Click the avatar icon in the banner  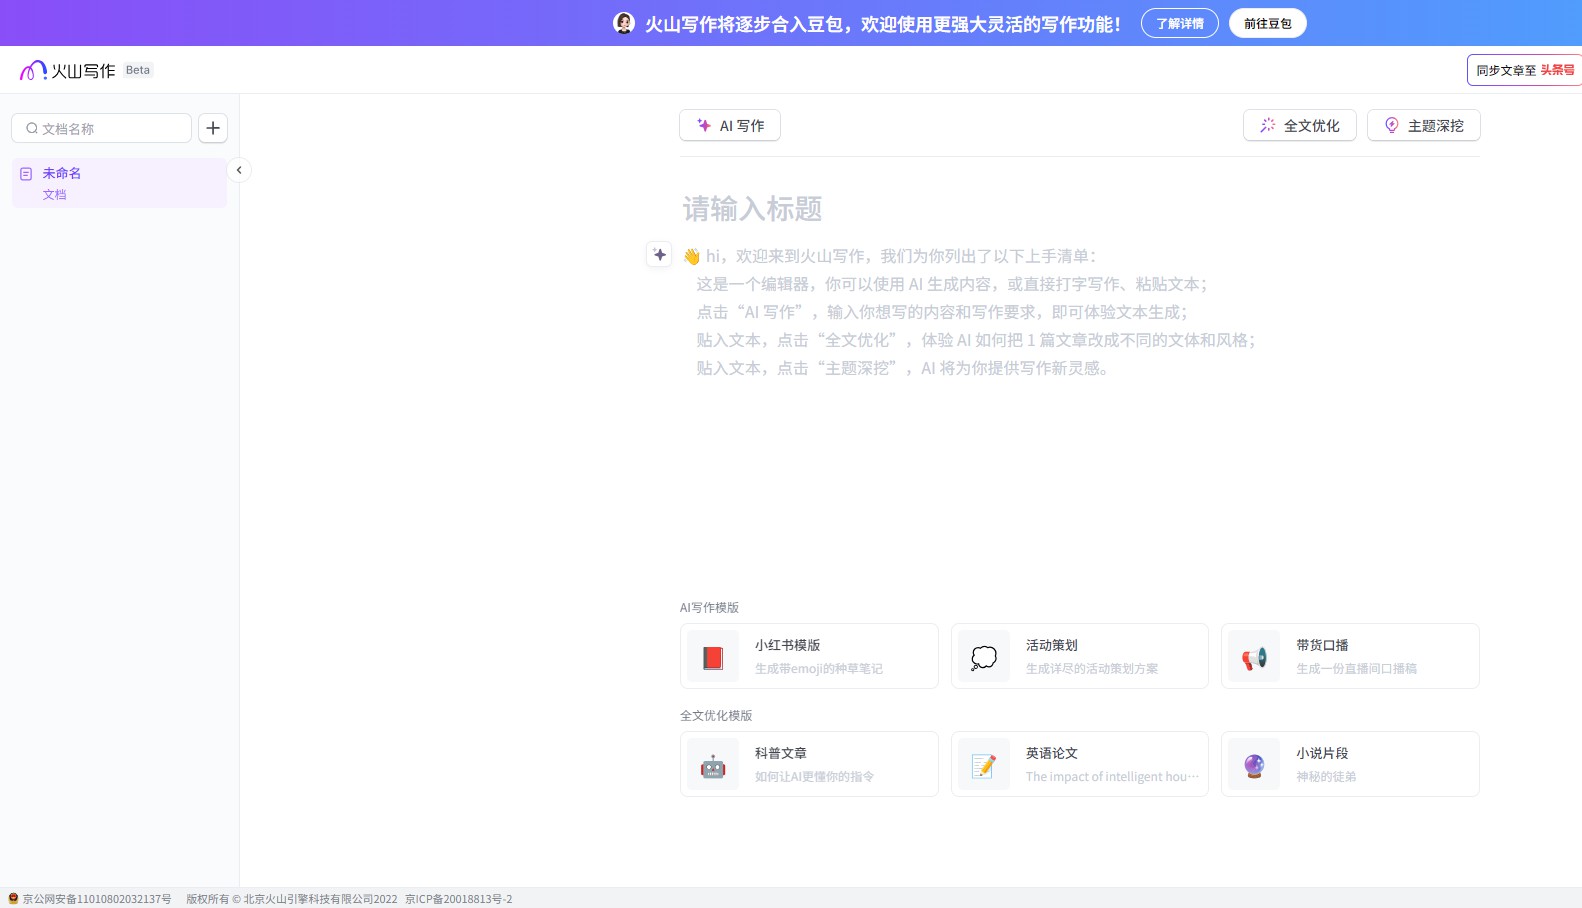coord(624,23)
